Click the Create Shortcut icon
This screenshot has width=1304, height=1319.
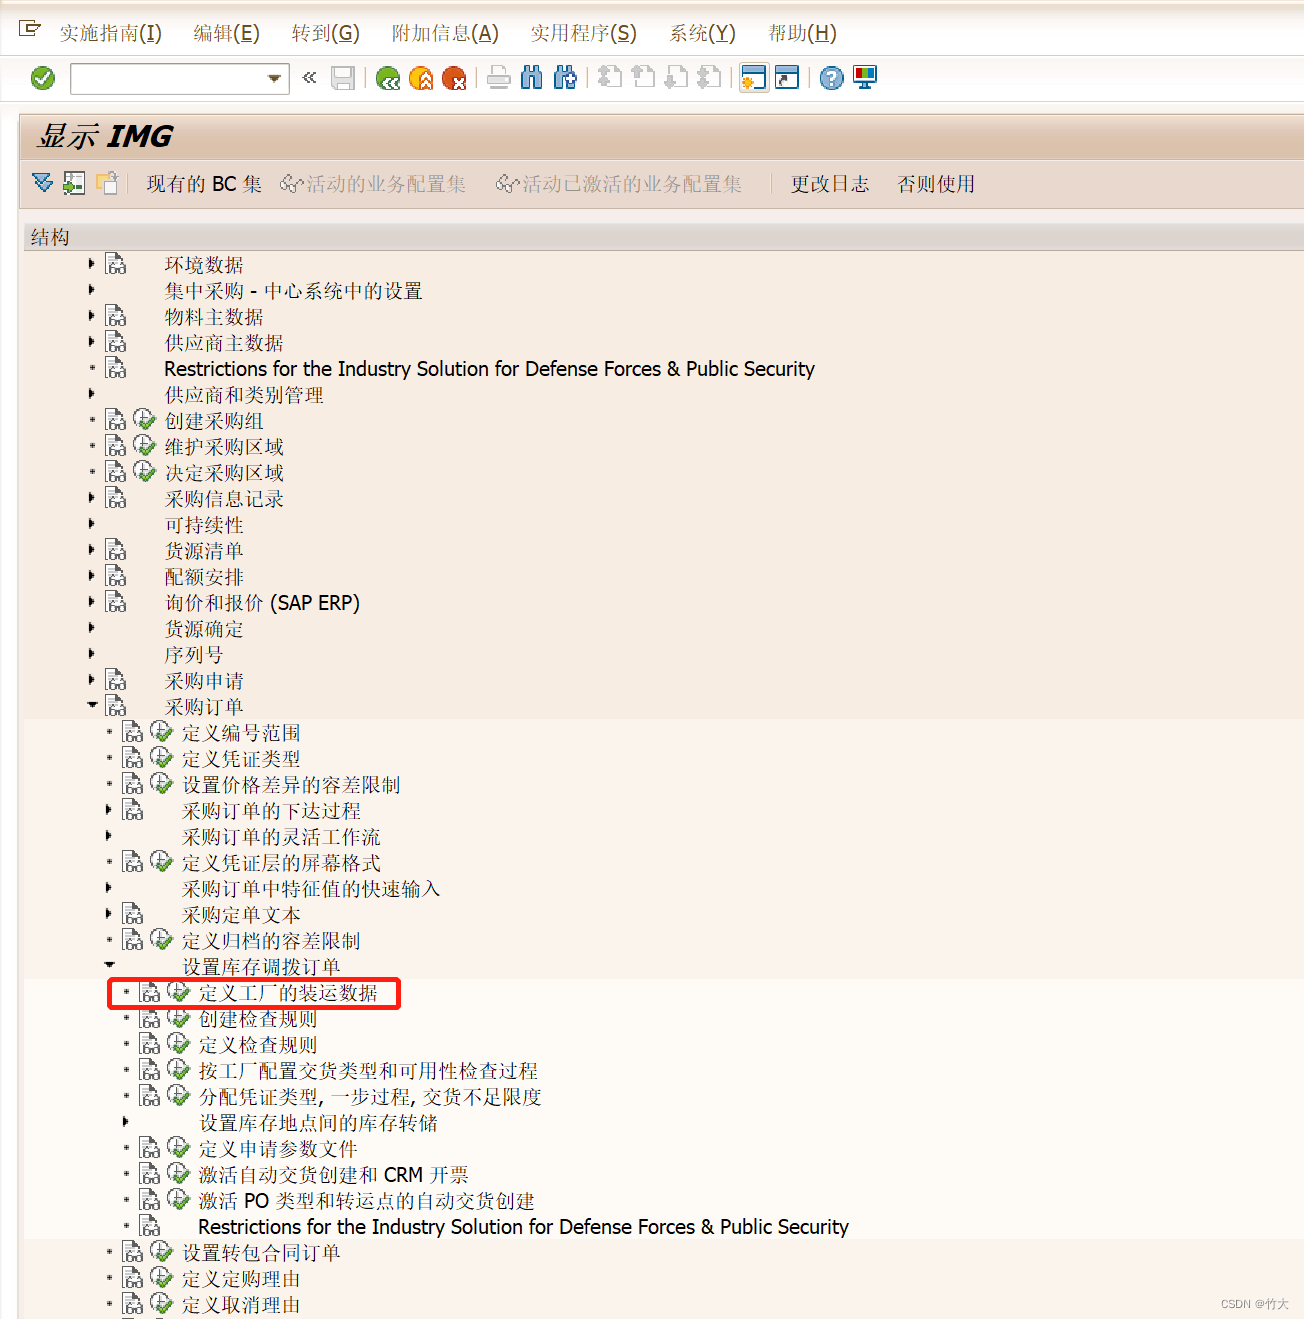tap(787, 78)
